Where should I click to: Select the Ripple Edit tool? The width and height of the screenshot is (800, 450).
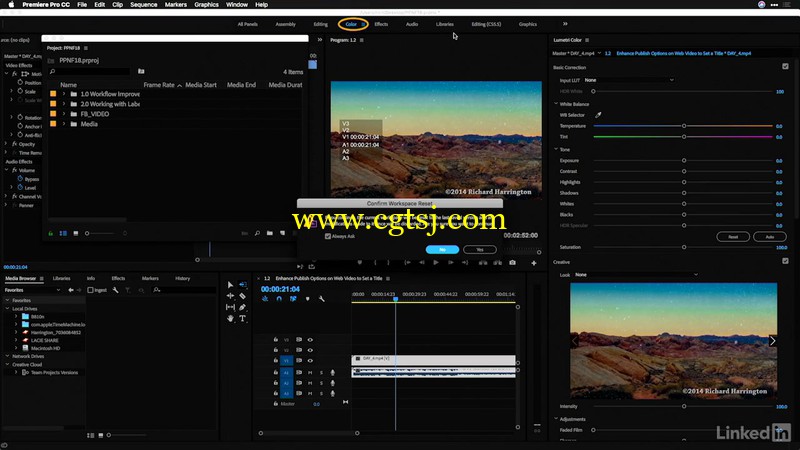point(230,296)
